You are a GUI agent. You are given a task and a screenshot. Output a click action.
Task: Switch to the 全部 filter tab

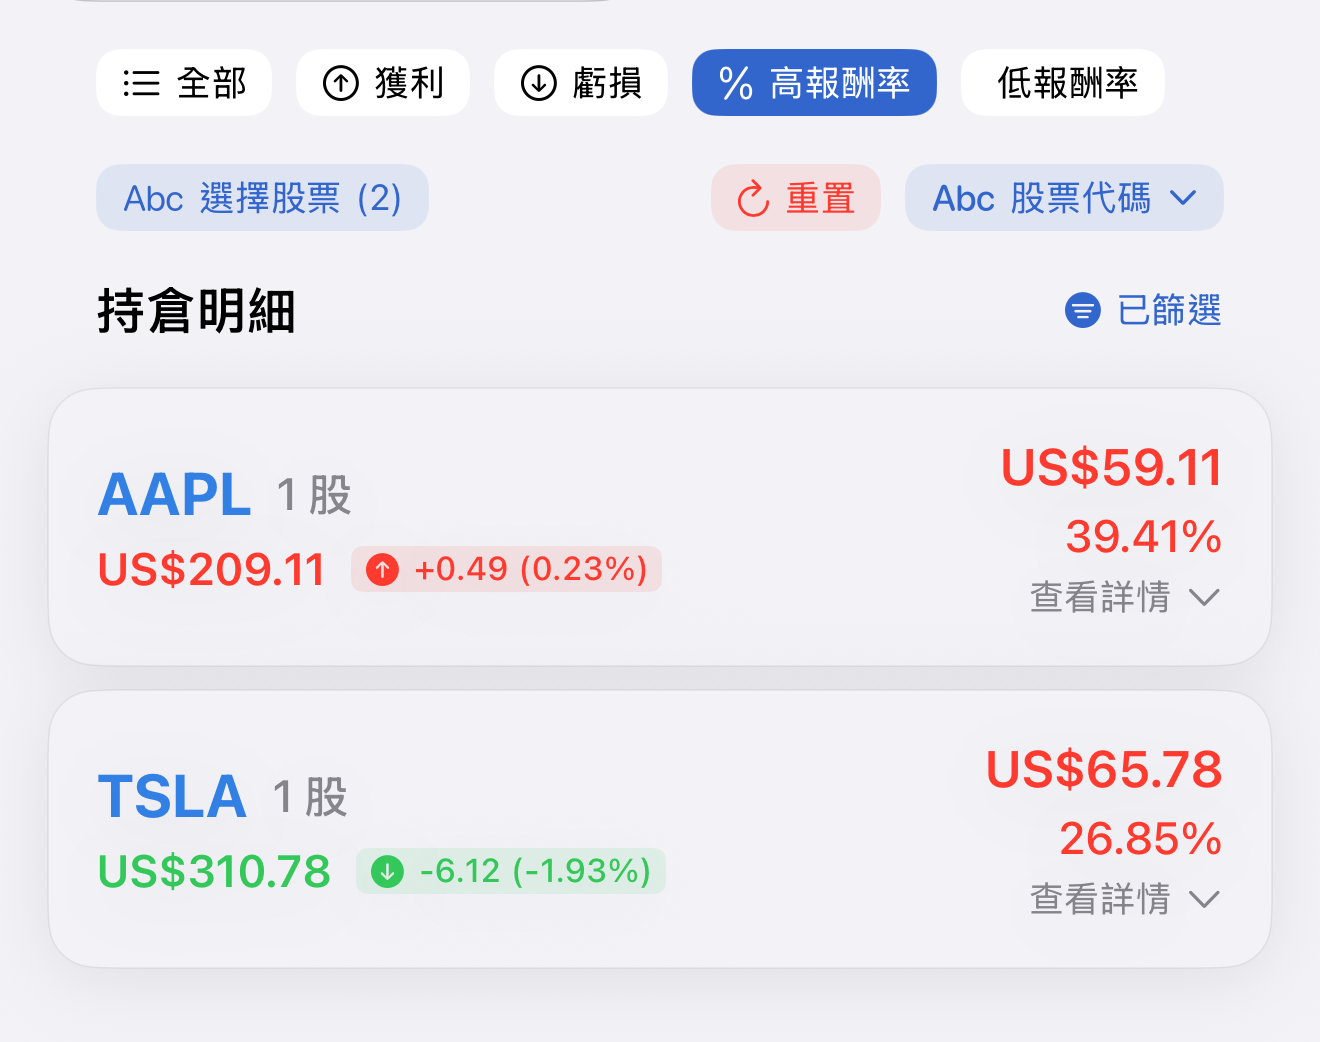184,84
